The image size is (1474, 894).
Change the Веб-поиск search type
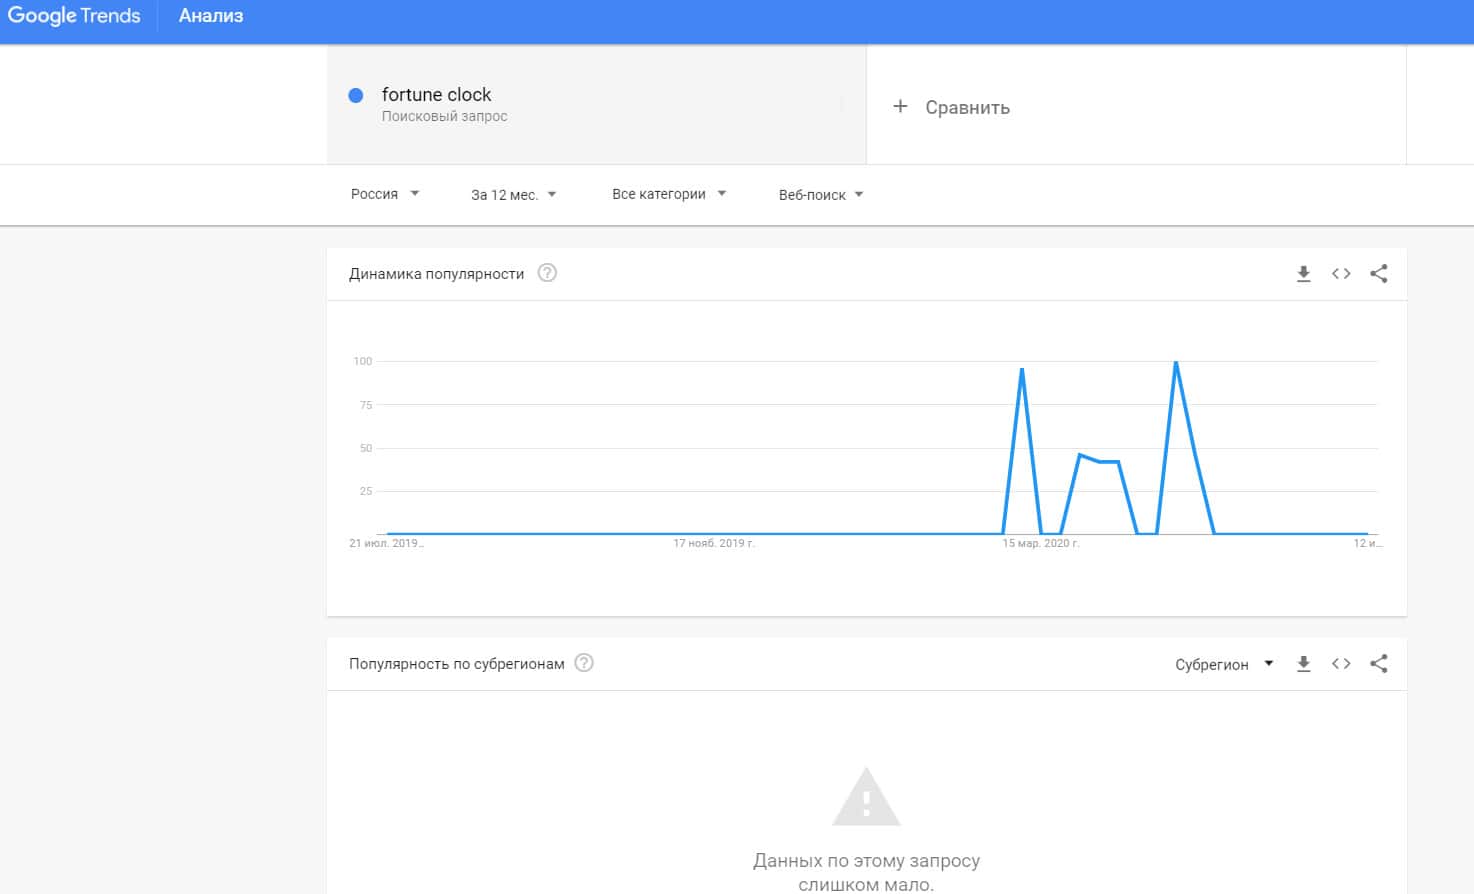pos(820,195)
